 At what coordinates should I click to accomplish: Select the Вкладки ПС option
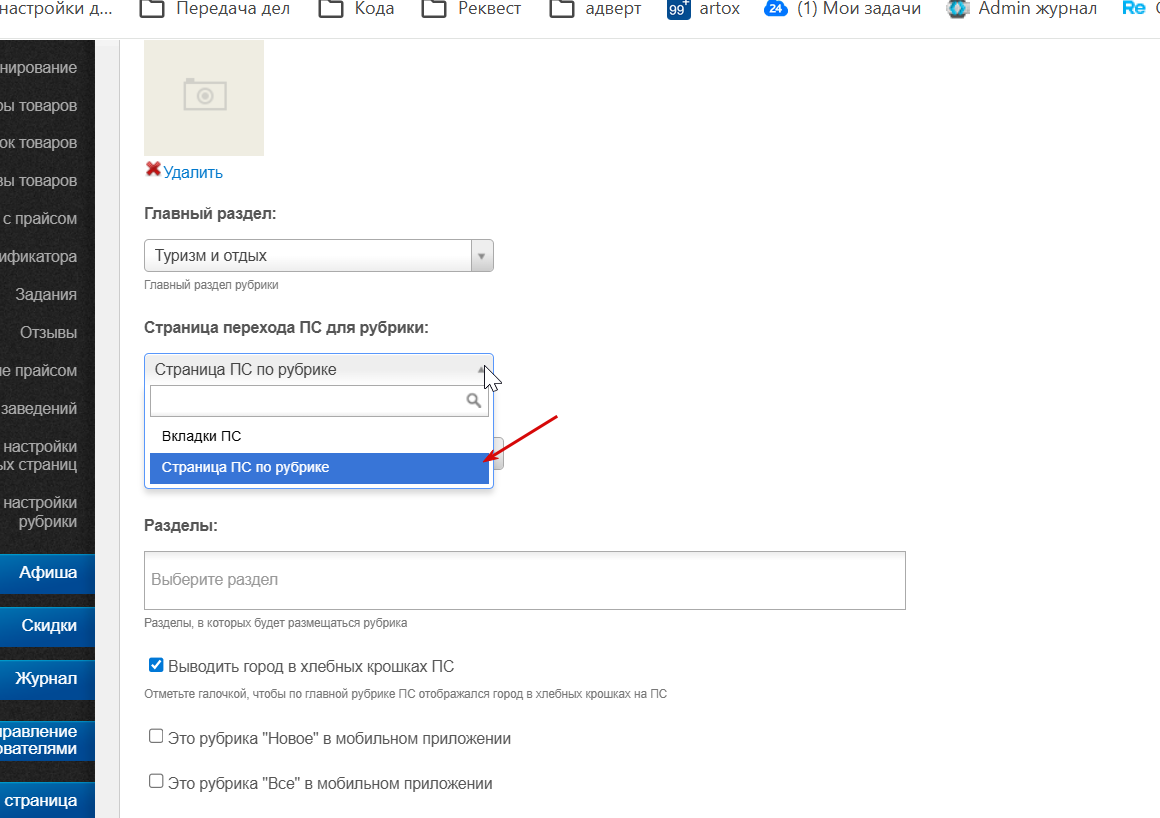click(x=319, y=436)
